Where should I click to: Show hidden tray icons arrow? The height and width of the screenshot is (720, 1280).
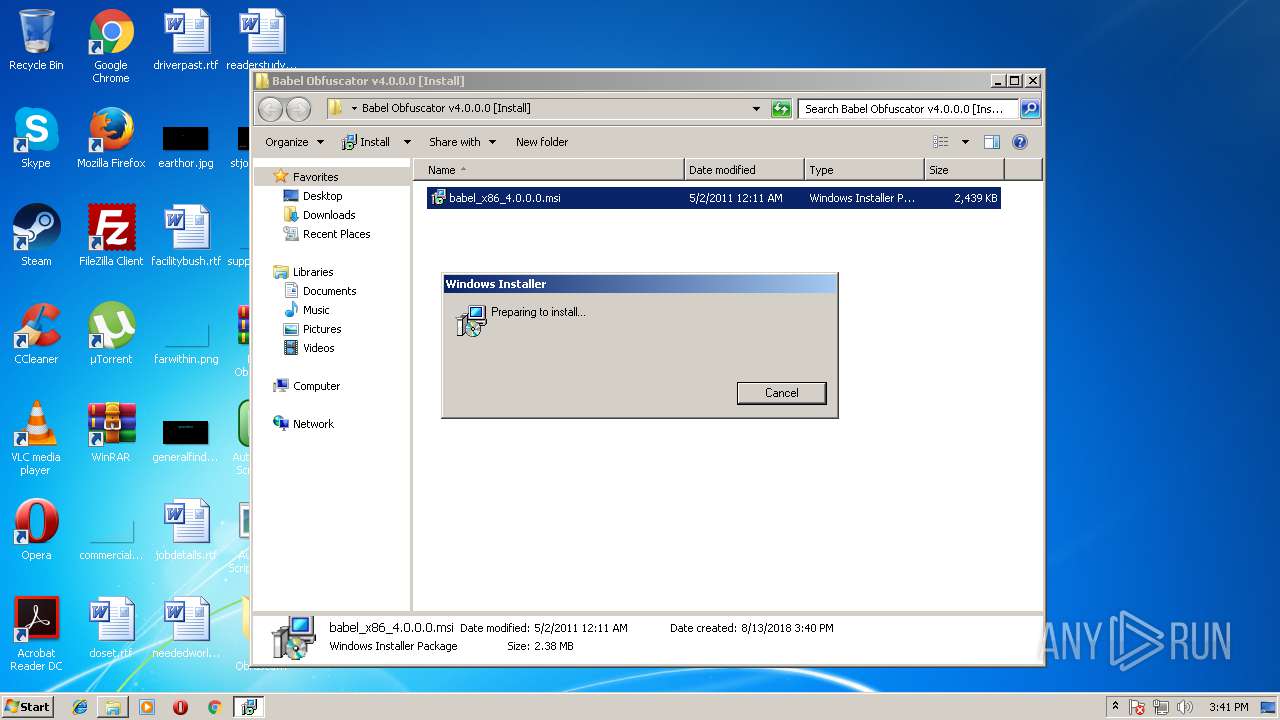point(1115,707)
